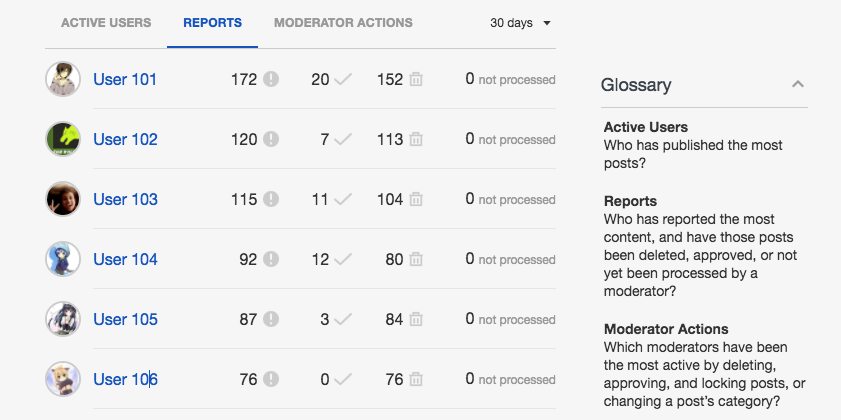Click User 102's avatar thumbnail

[x=63, y=139]
